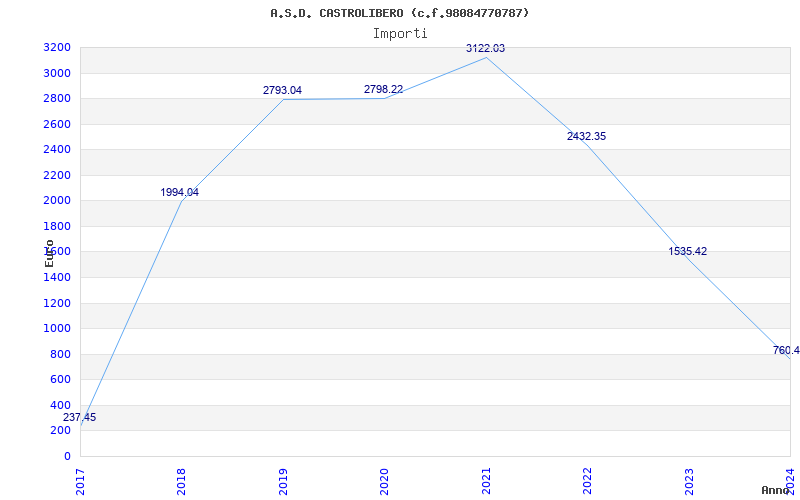Click the 2022 x-axis year label
Screen dimensions: 800x500
[x=587, y=482]
